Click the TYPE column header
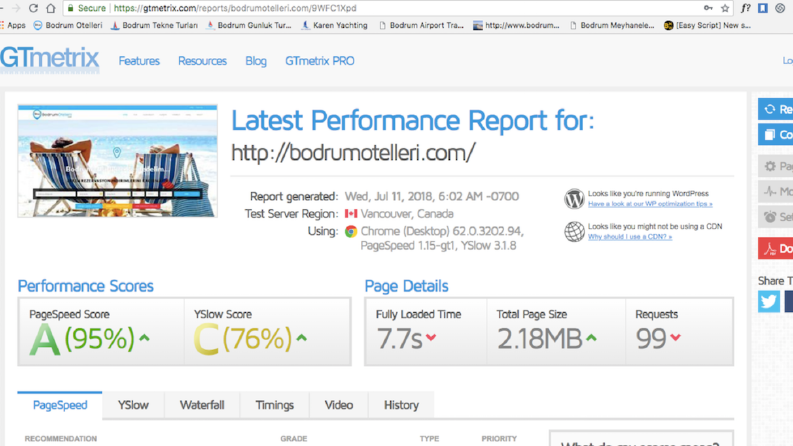 click(429, 439)
